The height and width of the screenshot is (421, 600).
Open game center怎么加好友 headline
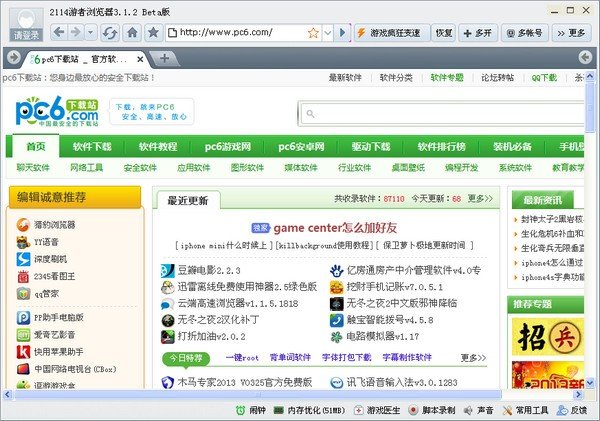coord(335,228)
